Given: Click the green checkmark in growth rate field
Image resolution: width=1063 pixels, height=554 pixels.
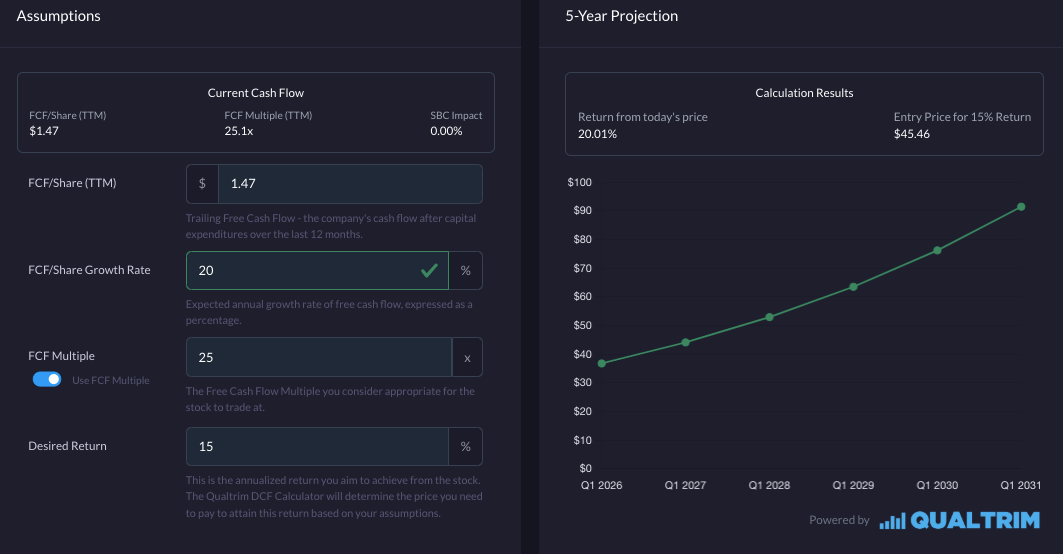Looking at the screenshot, I should coord(429,270).
